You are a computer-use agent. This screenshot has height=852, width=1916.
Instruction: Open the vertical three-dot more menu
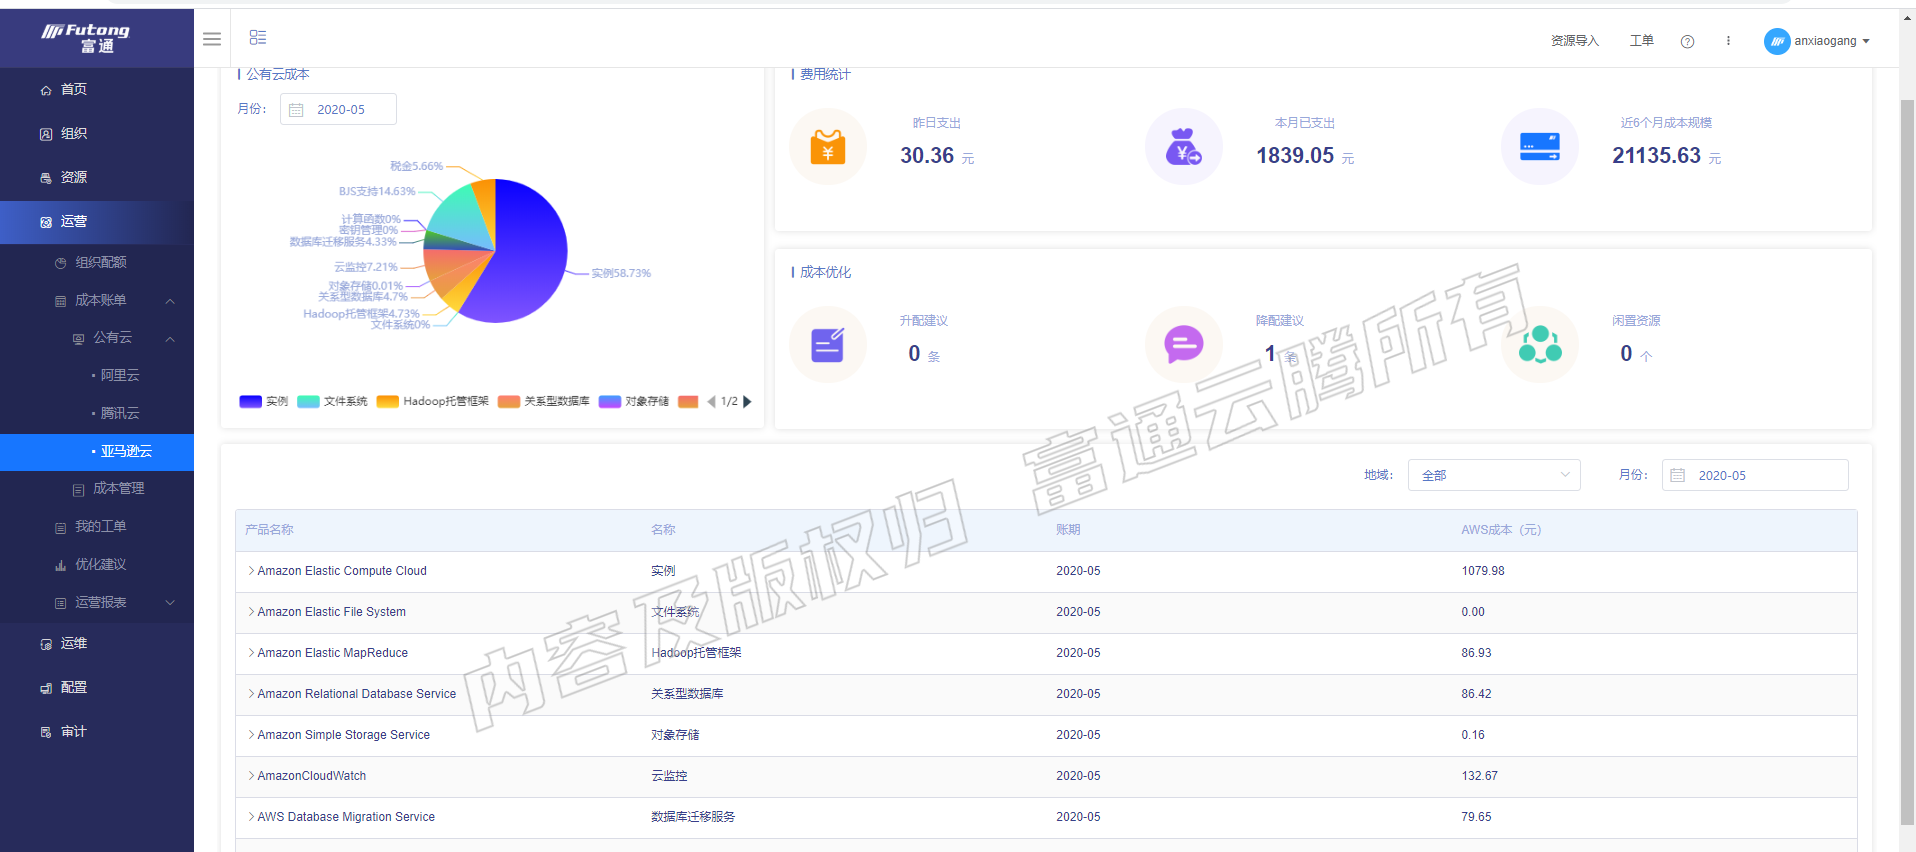pos(1728,41)
